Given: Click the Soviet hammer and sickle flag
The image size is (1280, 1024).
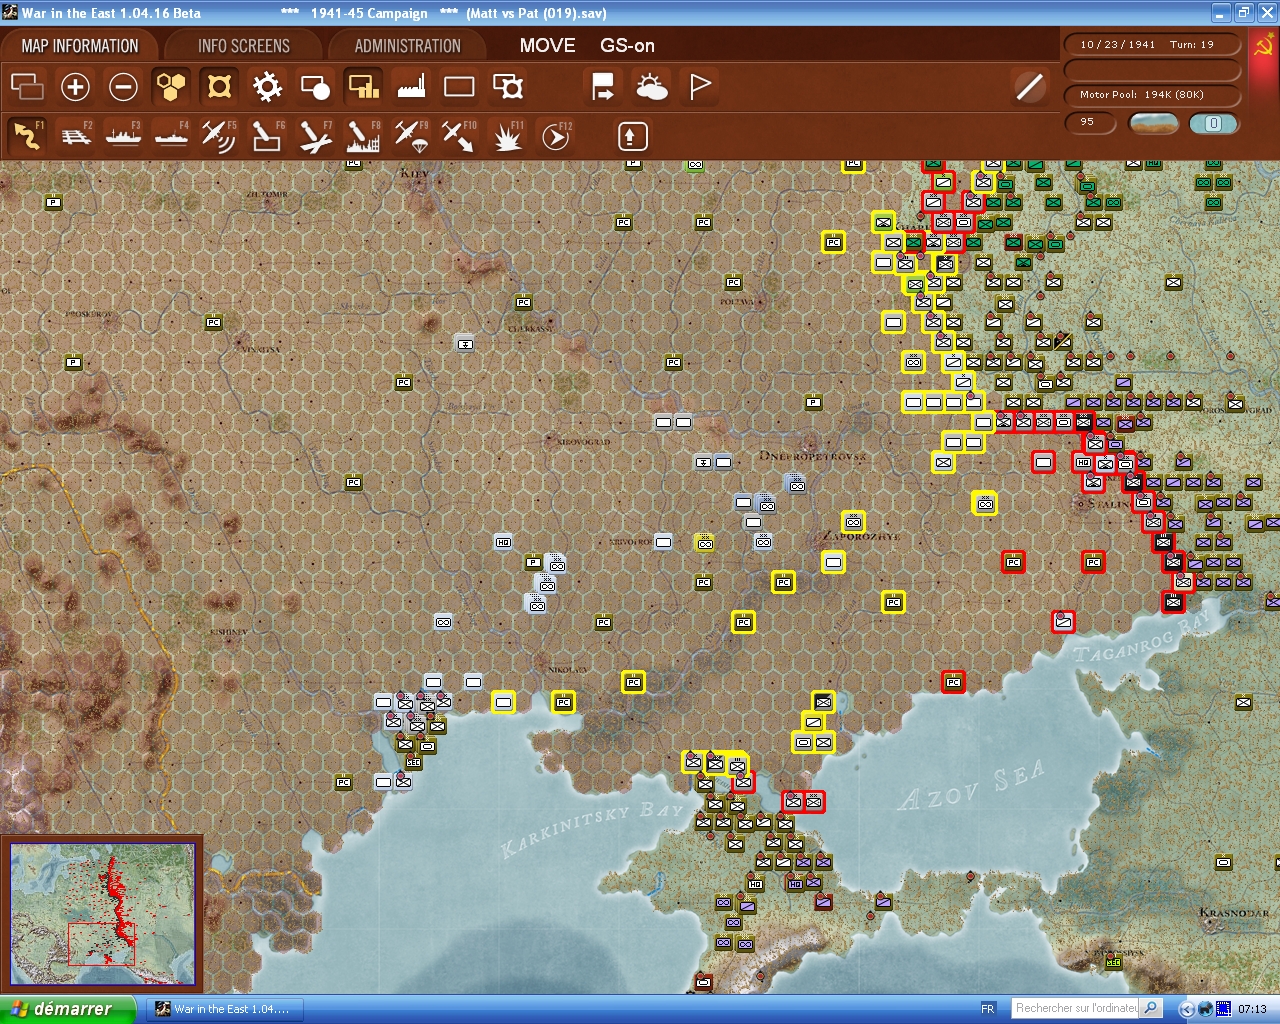Looking at the screenshot, I should (x=1263, y=46).
